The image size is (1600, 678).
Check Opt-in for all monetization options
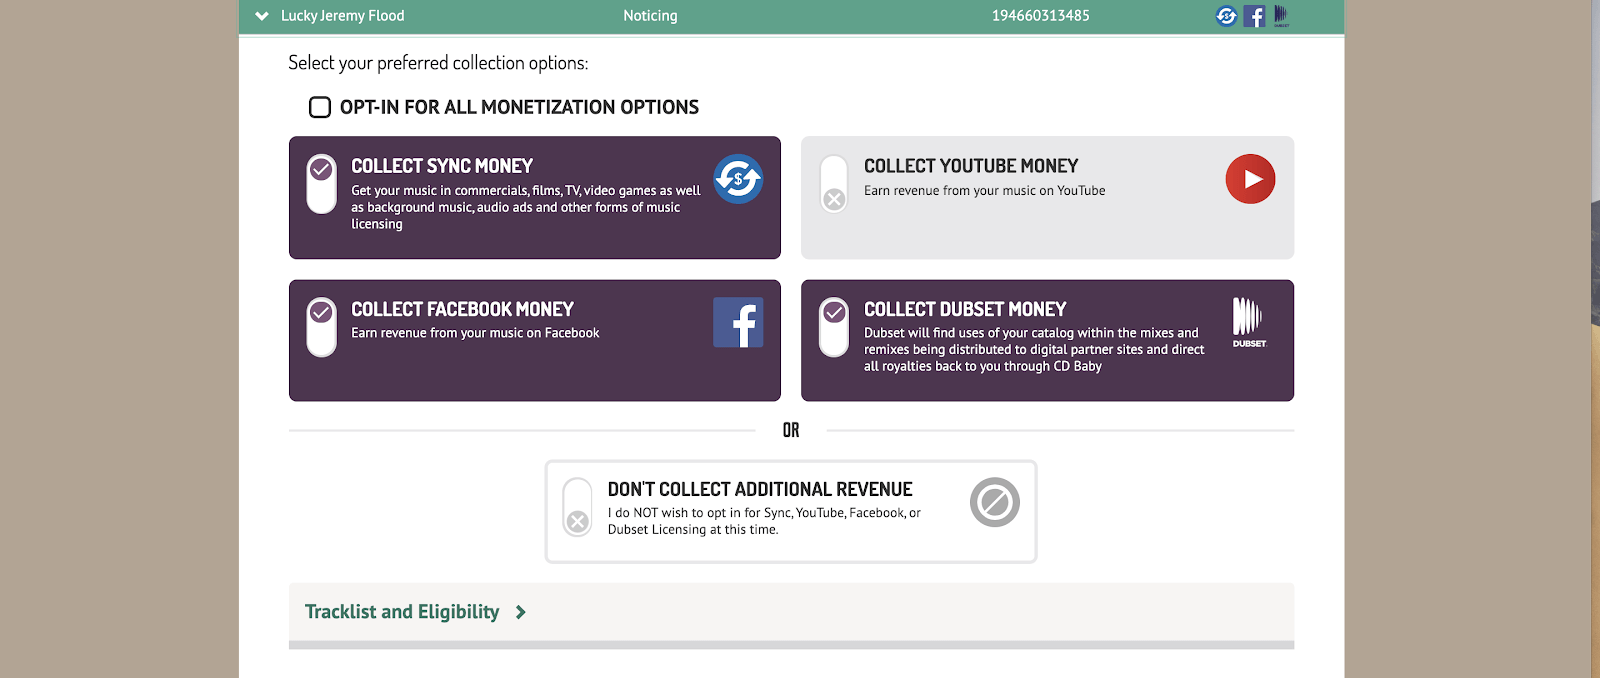320,107
